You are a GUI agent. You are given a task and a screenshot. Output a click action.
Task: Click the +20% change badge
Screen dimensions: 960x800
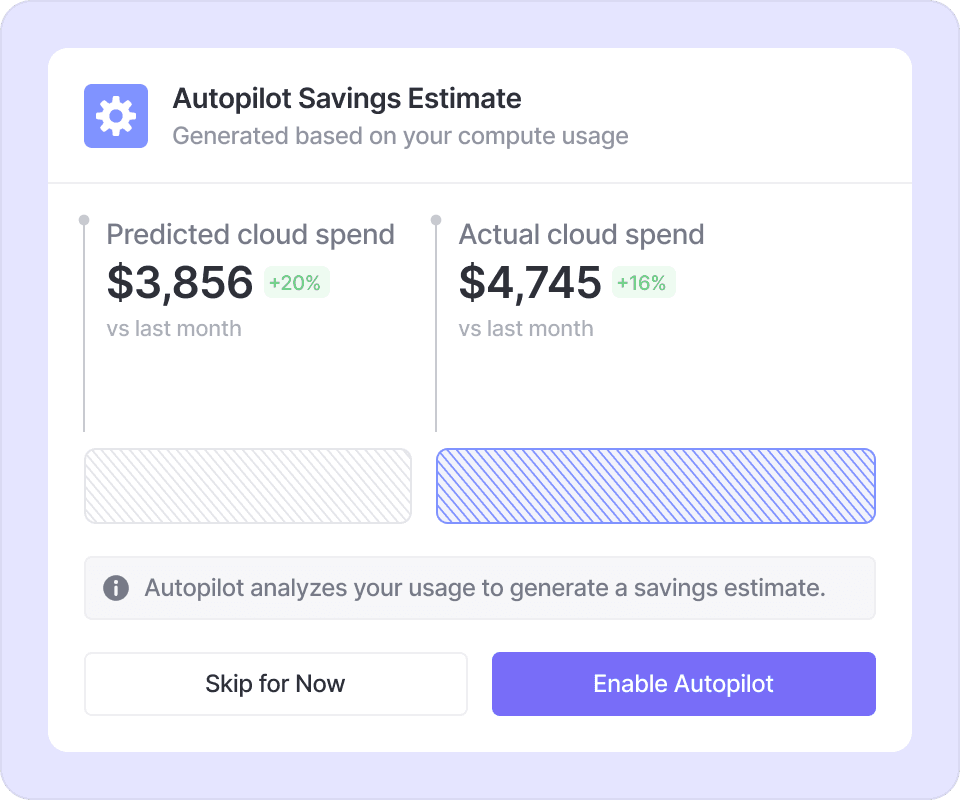(x=295, y=283)
